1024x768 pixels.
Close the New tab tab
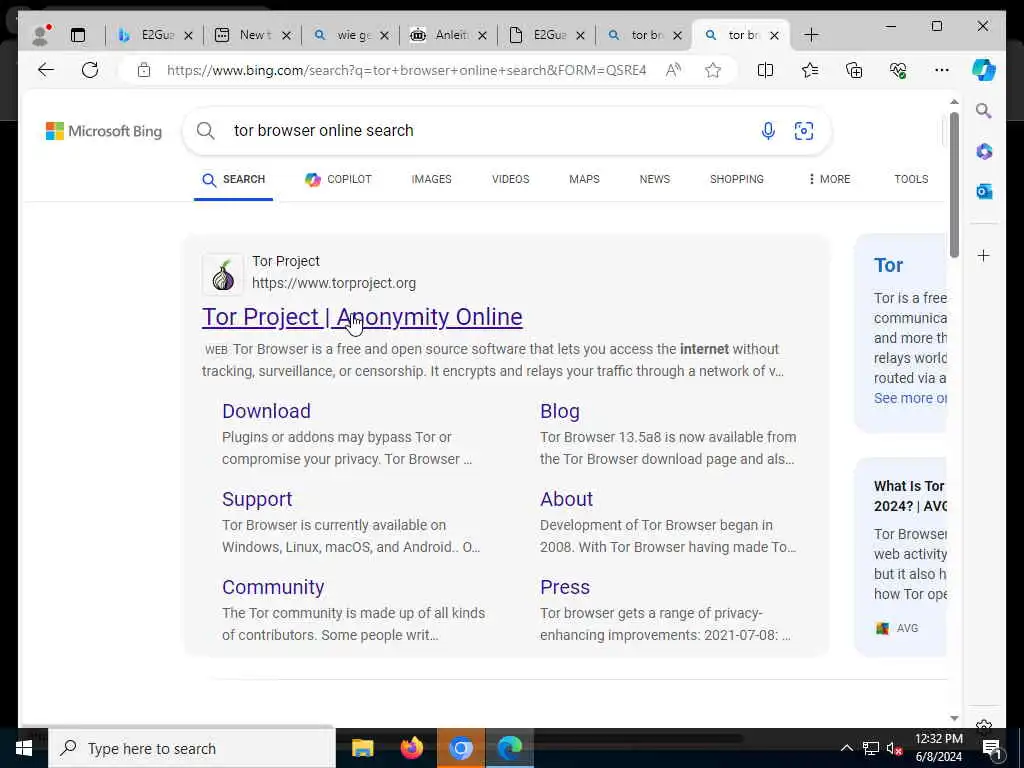286,35
